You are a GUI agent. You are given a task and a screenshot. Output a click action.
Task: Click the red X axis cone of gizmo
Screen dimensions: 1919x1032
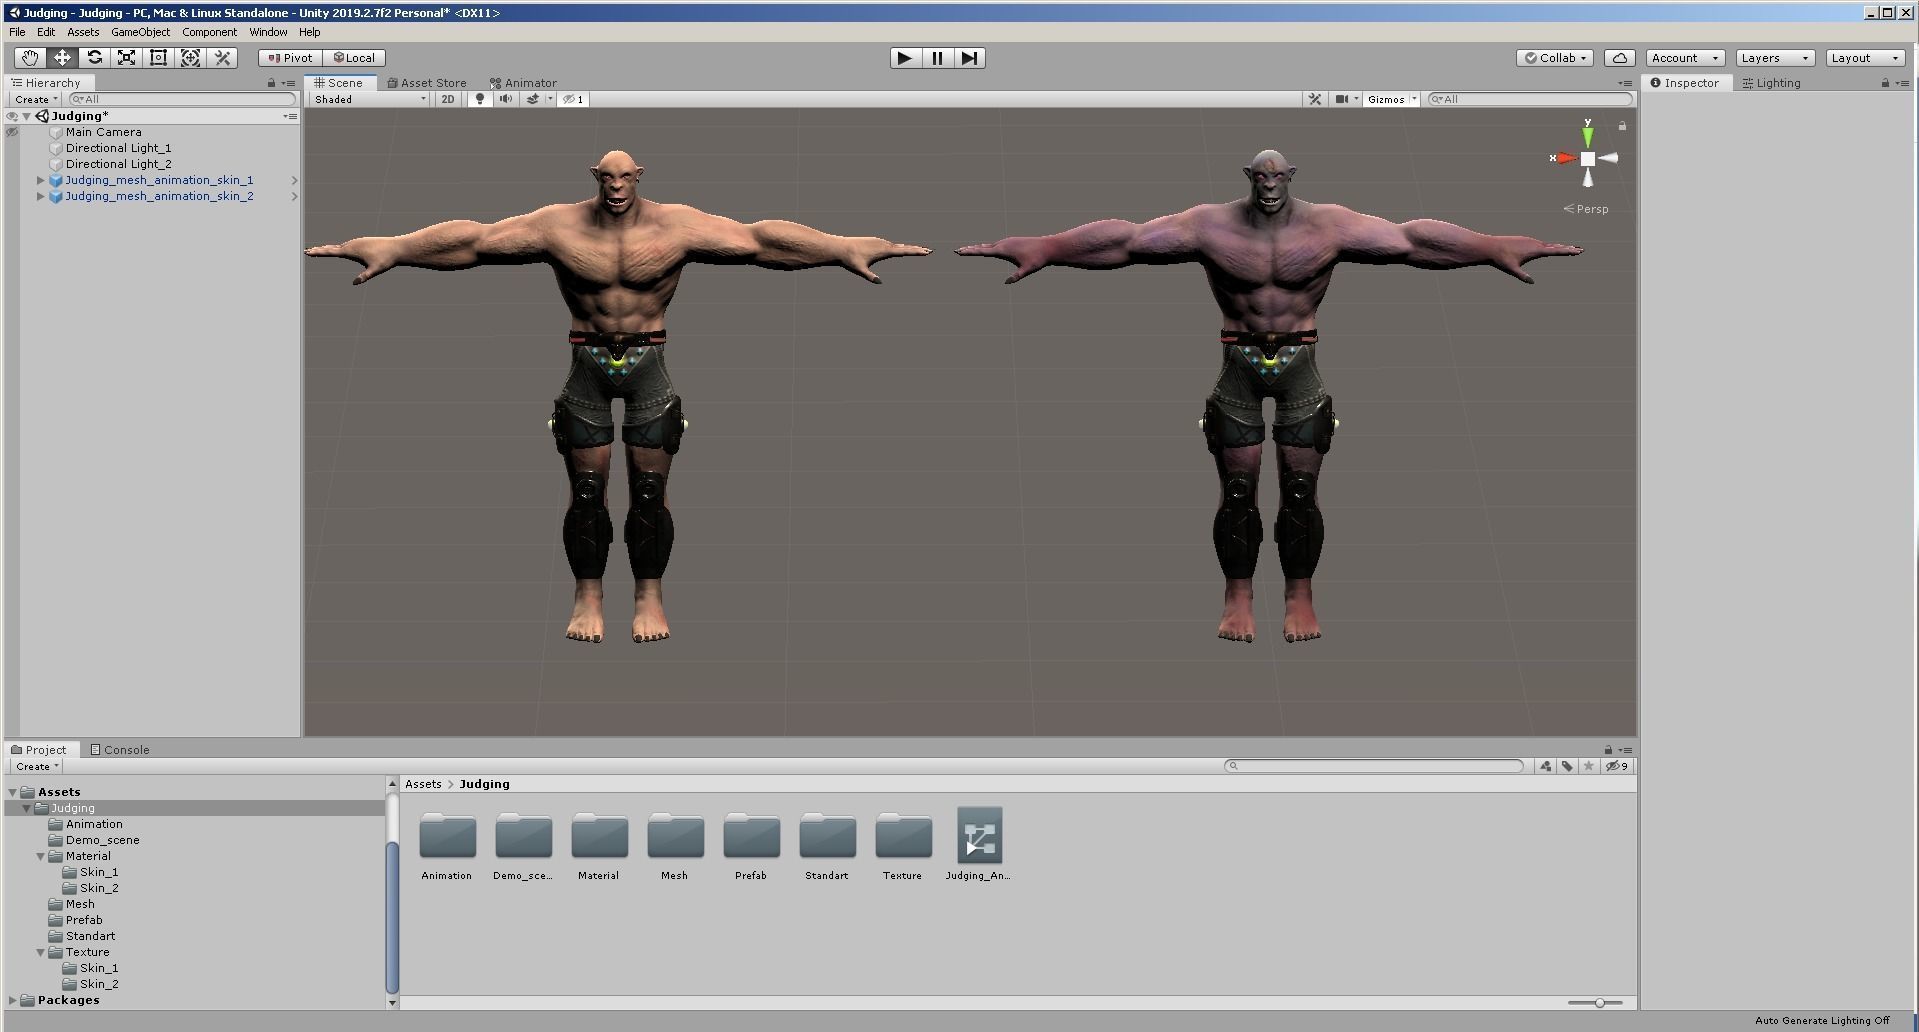(x=1565, y=158)
